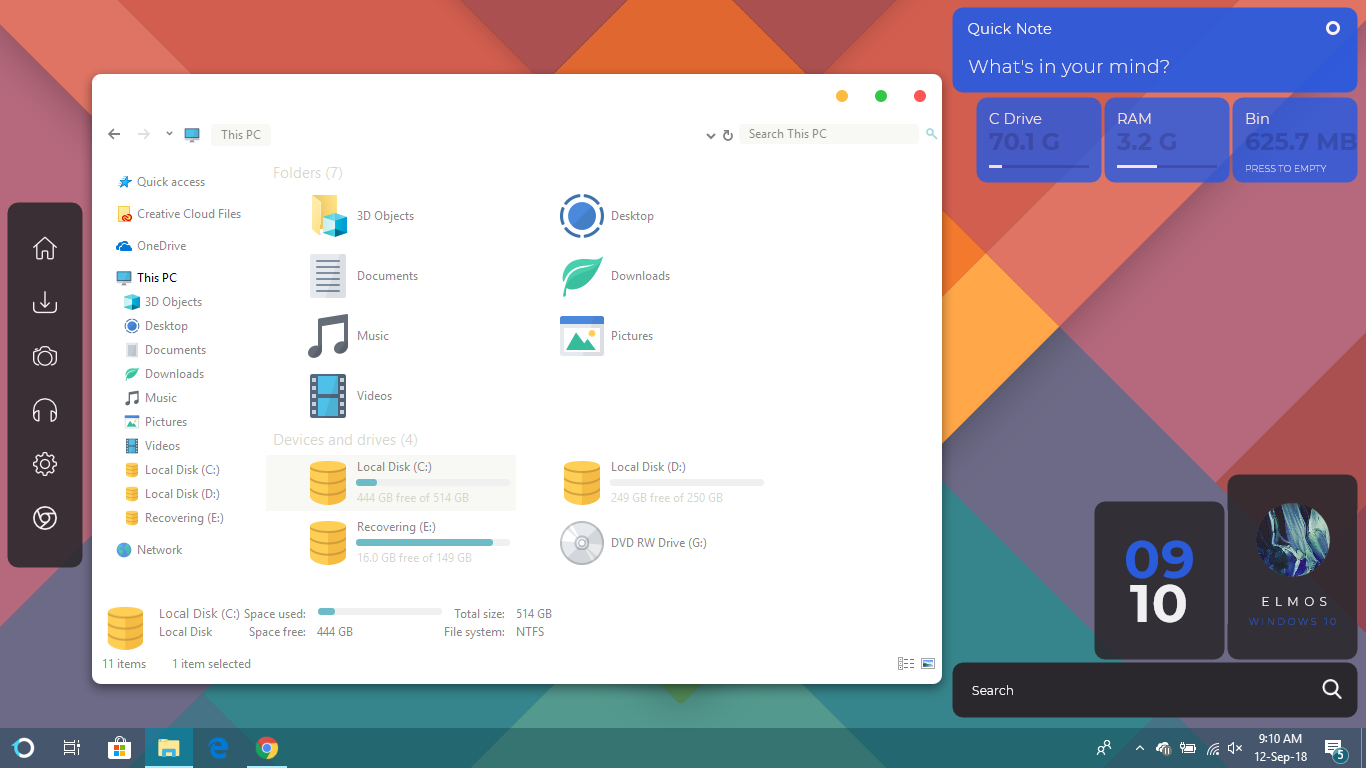This screenshot has width=1366, height=768.
Task: Select OneDrive in the navigation pane
Action: [x=161, y=245]
